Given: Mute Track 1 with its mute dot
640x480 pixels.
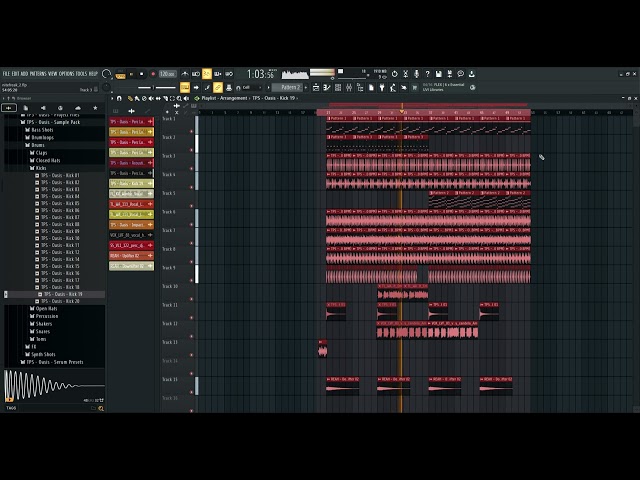Looking at the screenshot, I should coord(191,131).
